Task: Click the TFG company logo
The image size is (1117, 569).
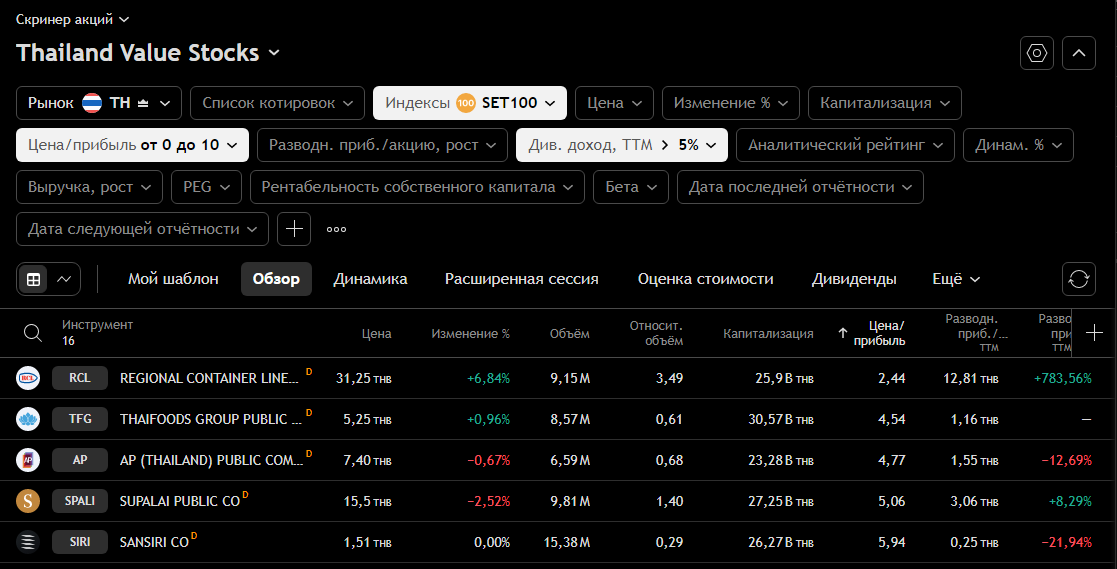Action: (x=28, y=419)
